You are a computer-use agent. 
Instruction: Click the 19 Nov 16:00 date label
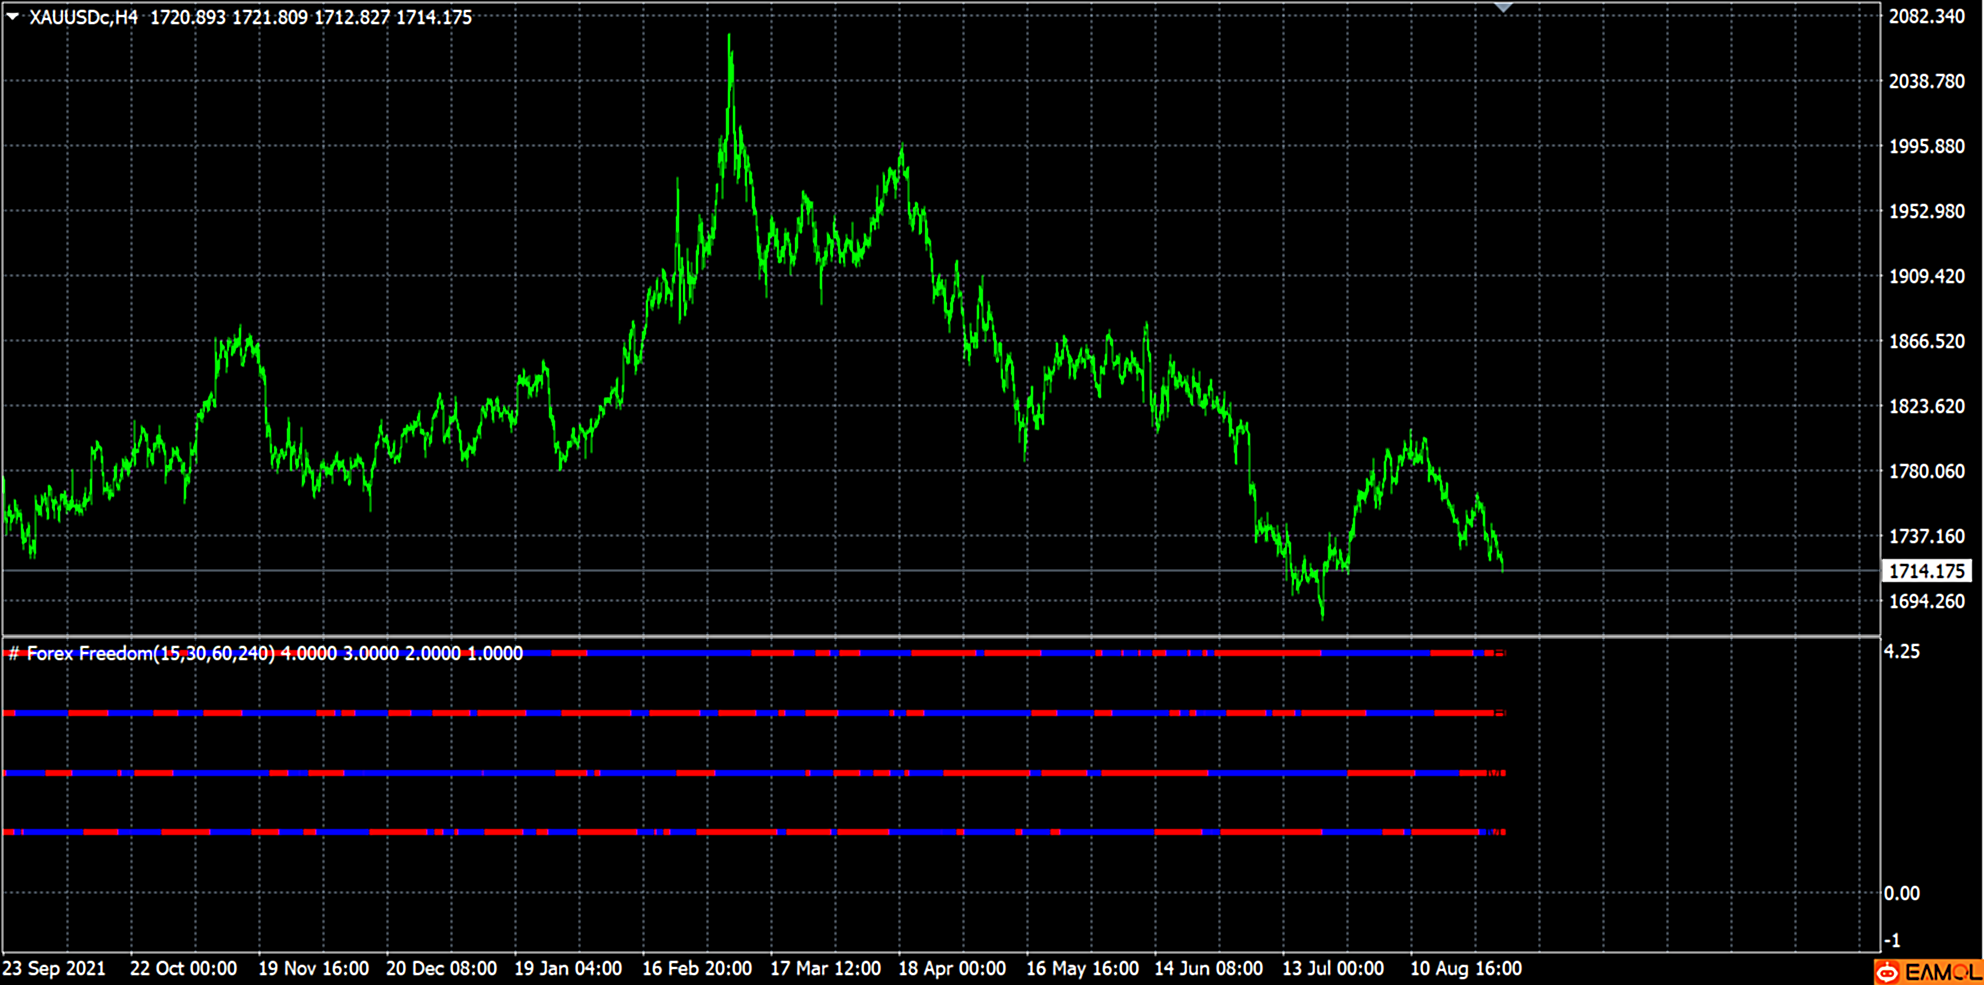pyautogui.click(x=313, y=968)
